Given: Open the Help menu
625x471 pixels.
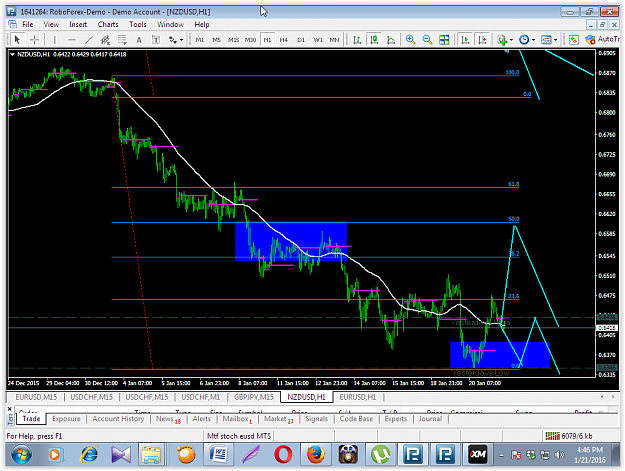Looking at the screenshot, I should 202,24.
